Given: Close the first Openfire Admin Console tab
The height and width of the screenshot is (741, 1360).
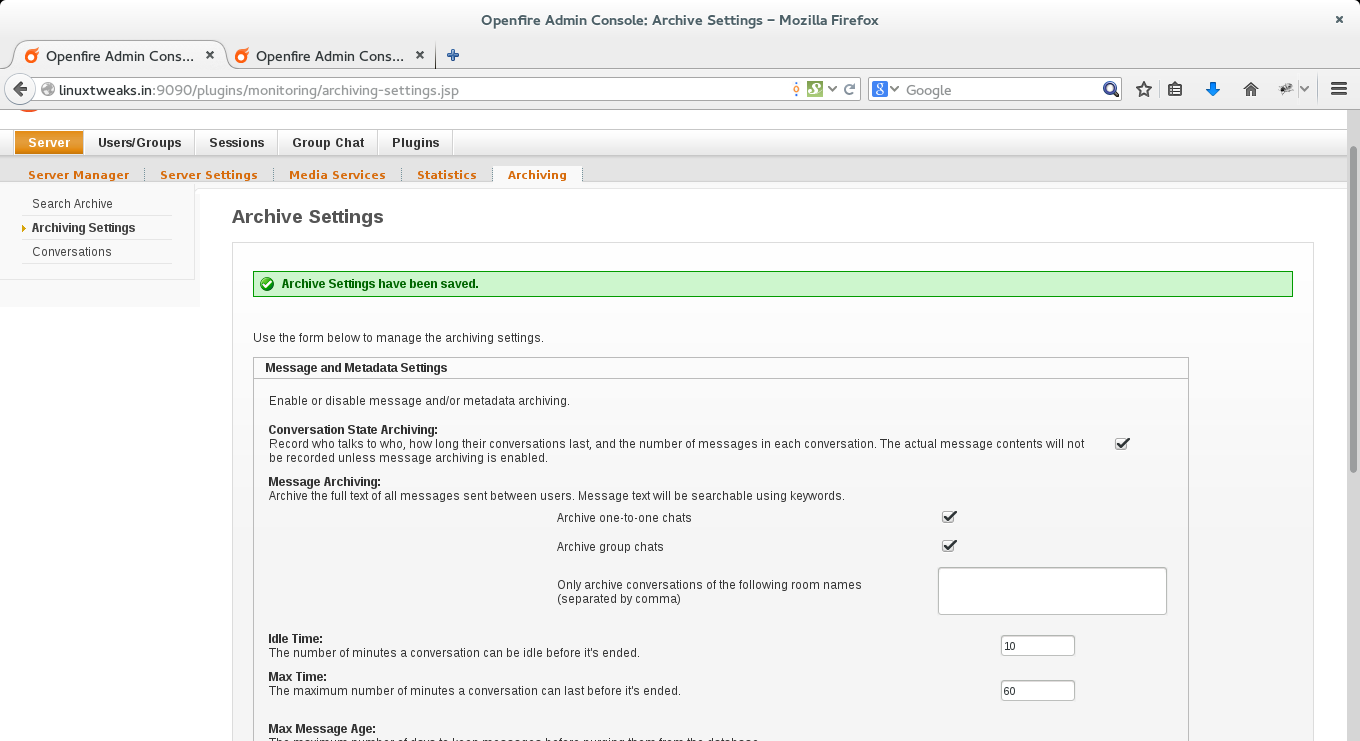Looking at the screenshot, I should coord(212,56).
